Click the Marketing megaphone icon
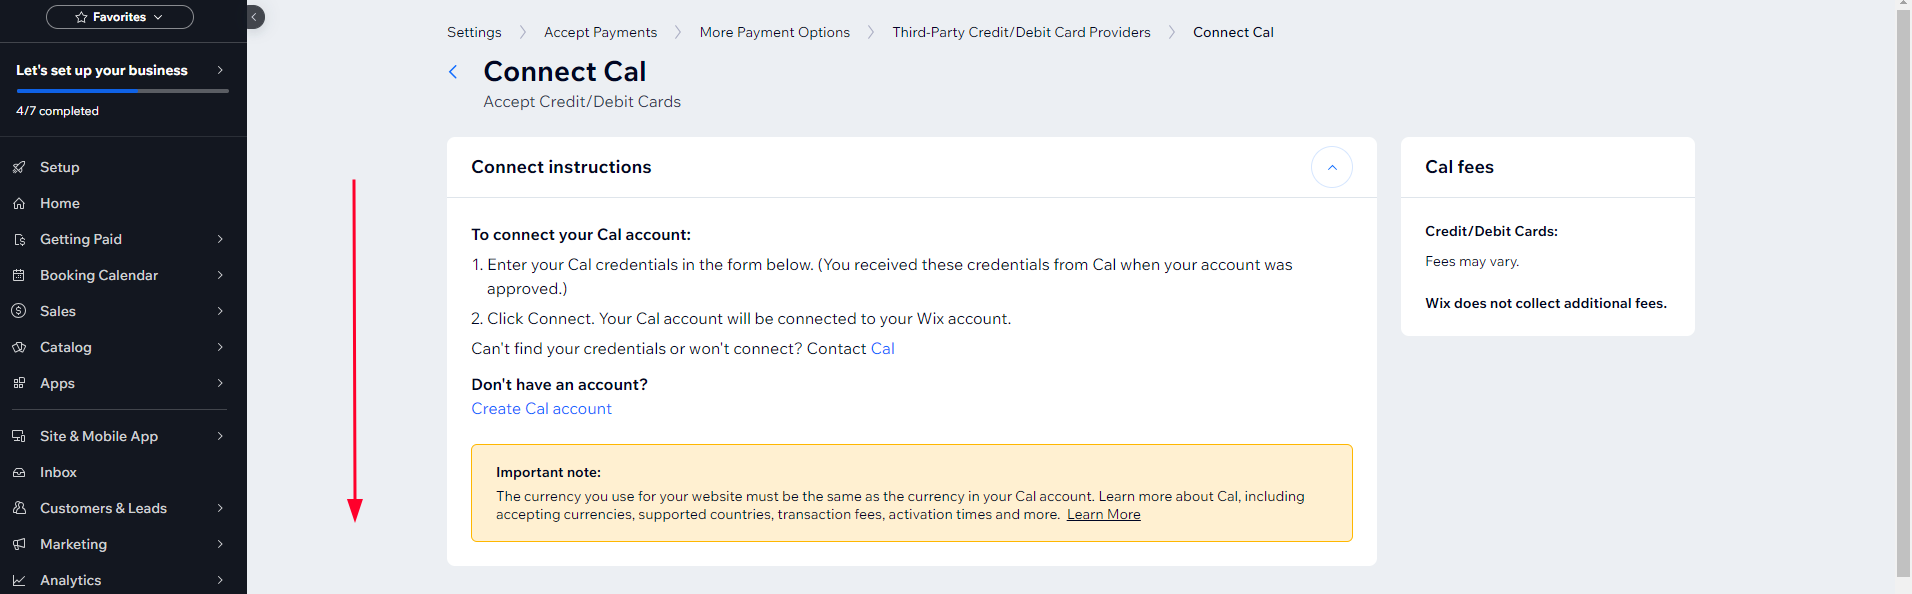 [19, 544]
